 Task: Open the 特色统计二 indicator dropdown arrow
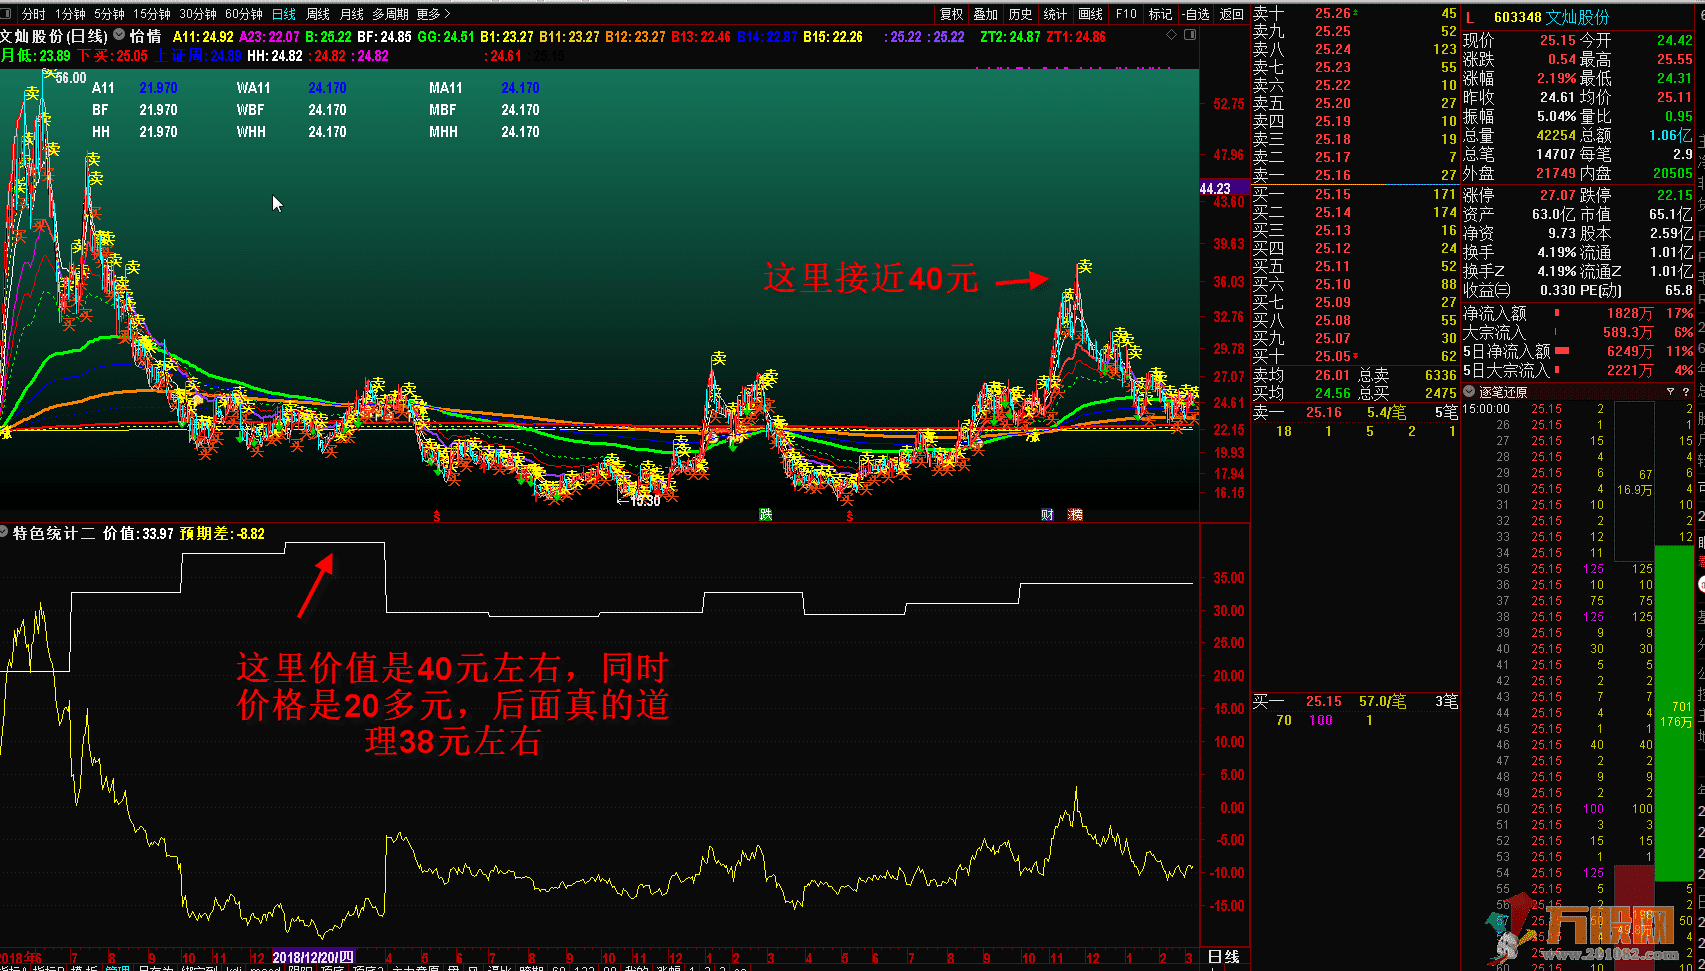click(4, 533)
